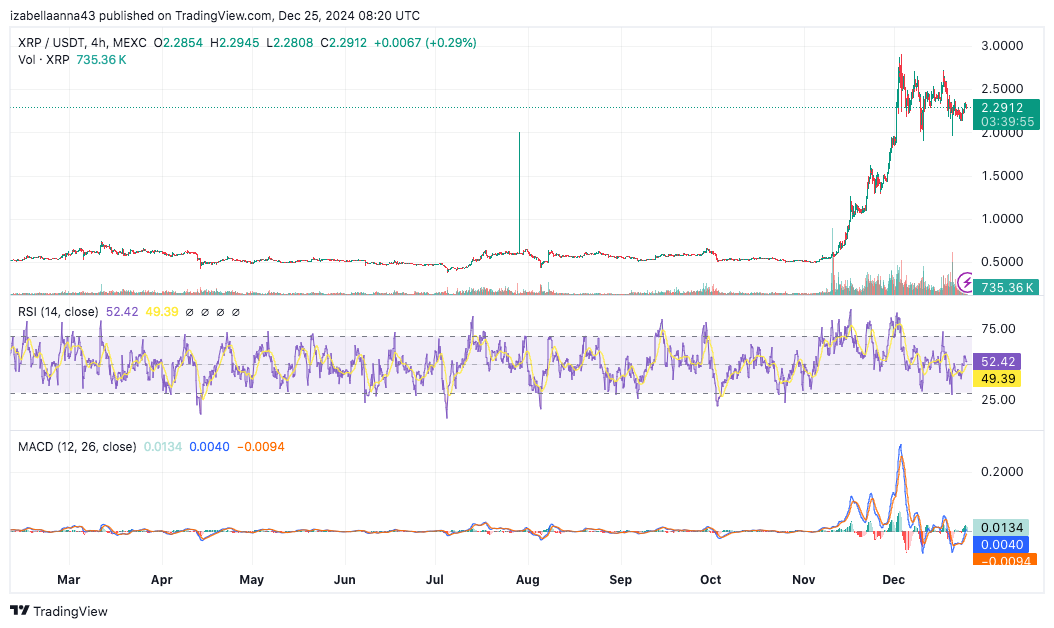Click the Mar label on the time axis
Image resolution: width=1054 pixels, height=628 pixels.
(x=68, y=579)
